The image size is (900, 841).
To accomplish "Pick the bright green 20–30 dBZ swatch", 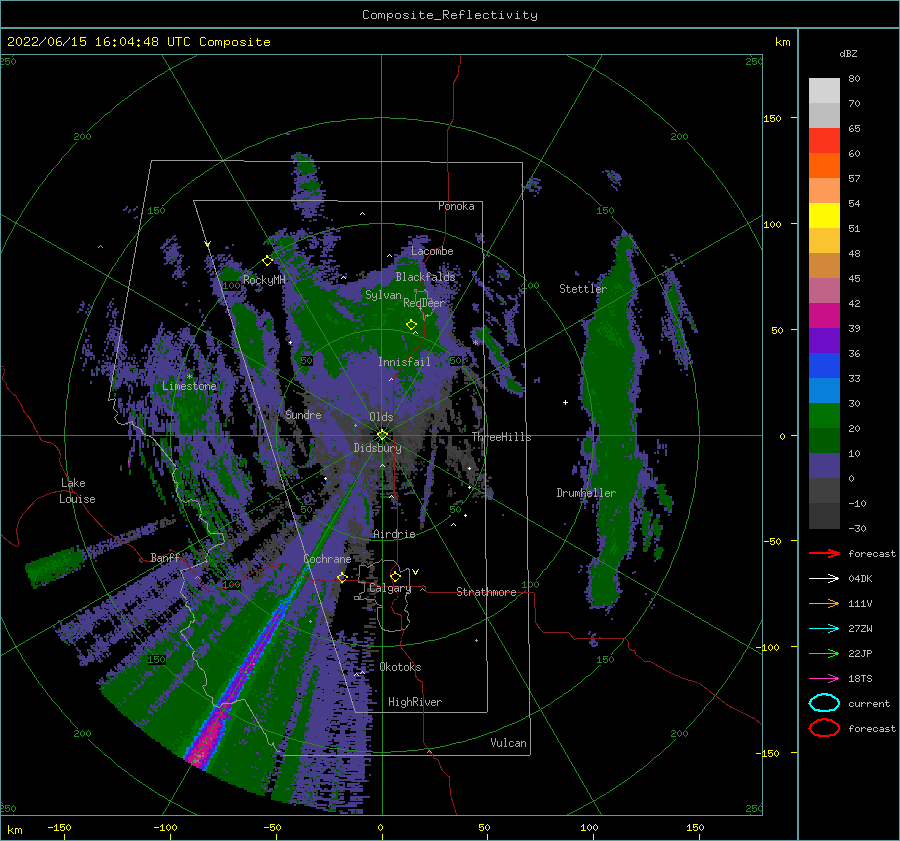I will click(x=824, y=415).
